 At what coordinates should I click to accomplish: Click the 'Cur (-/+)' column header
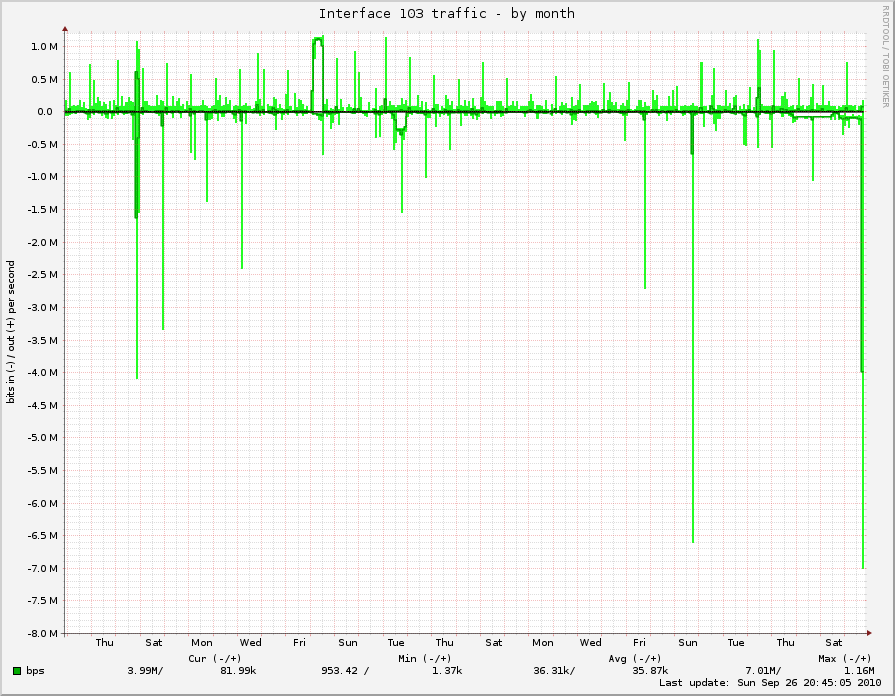tap(214, 658)
